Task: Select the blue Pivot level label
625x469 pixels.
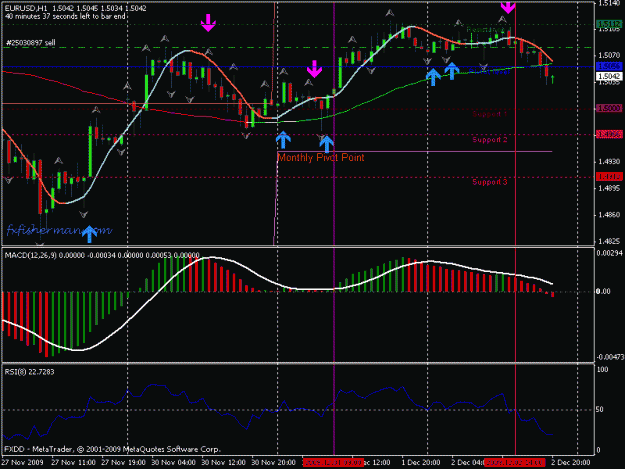Action: pyautogui.click(x=489, y=72)
